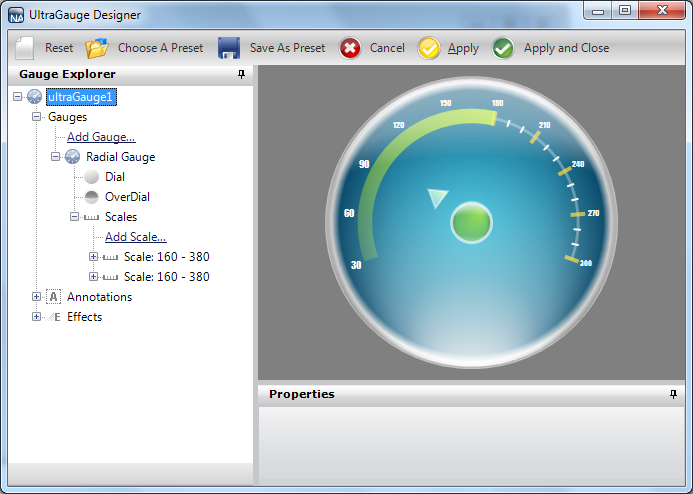Screen dimensions: 693x494
Task: Select the Dial tree item
Action: 114,177
